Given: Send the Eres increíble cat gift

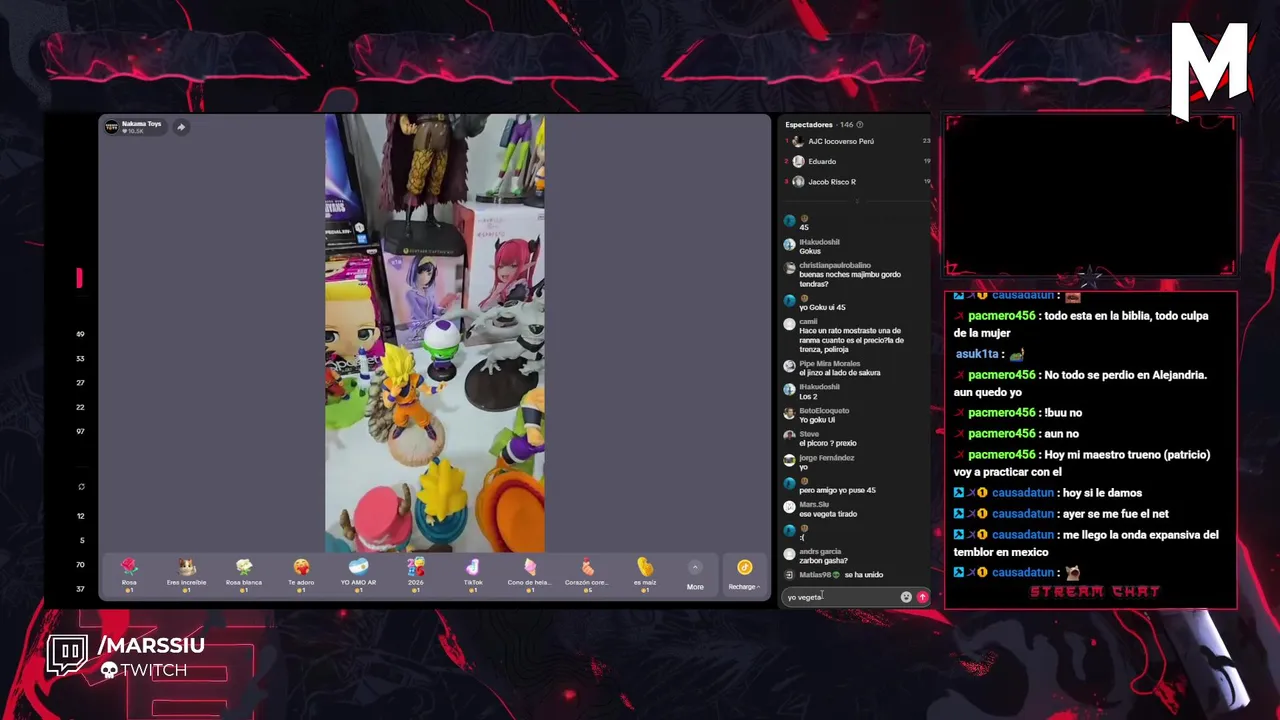Looking at the screenshot, I should pos(186,574).
